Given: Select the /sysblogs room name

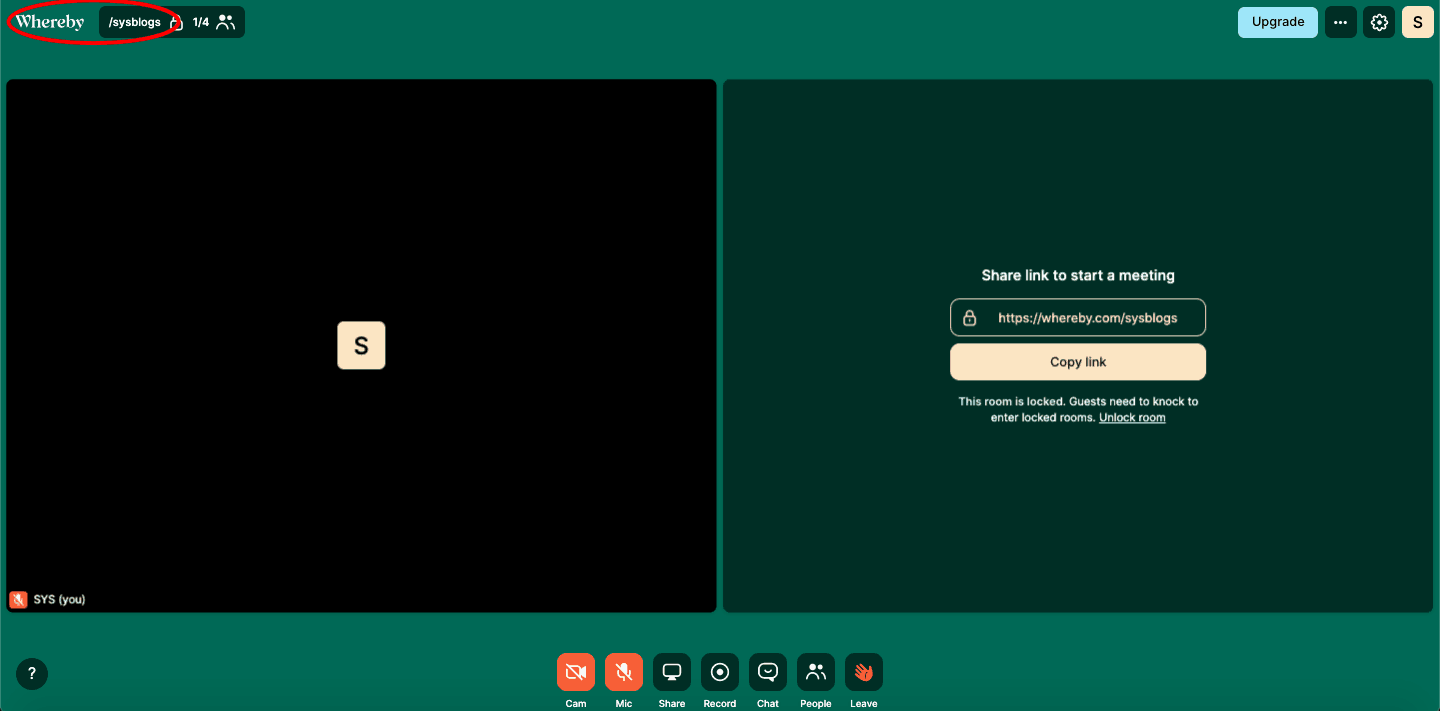Looking at the screenshot, I should coord(135,21).
